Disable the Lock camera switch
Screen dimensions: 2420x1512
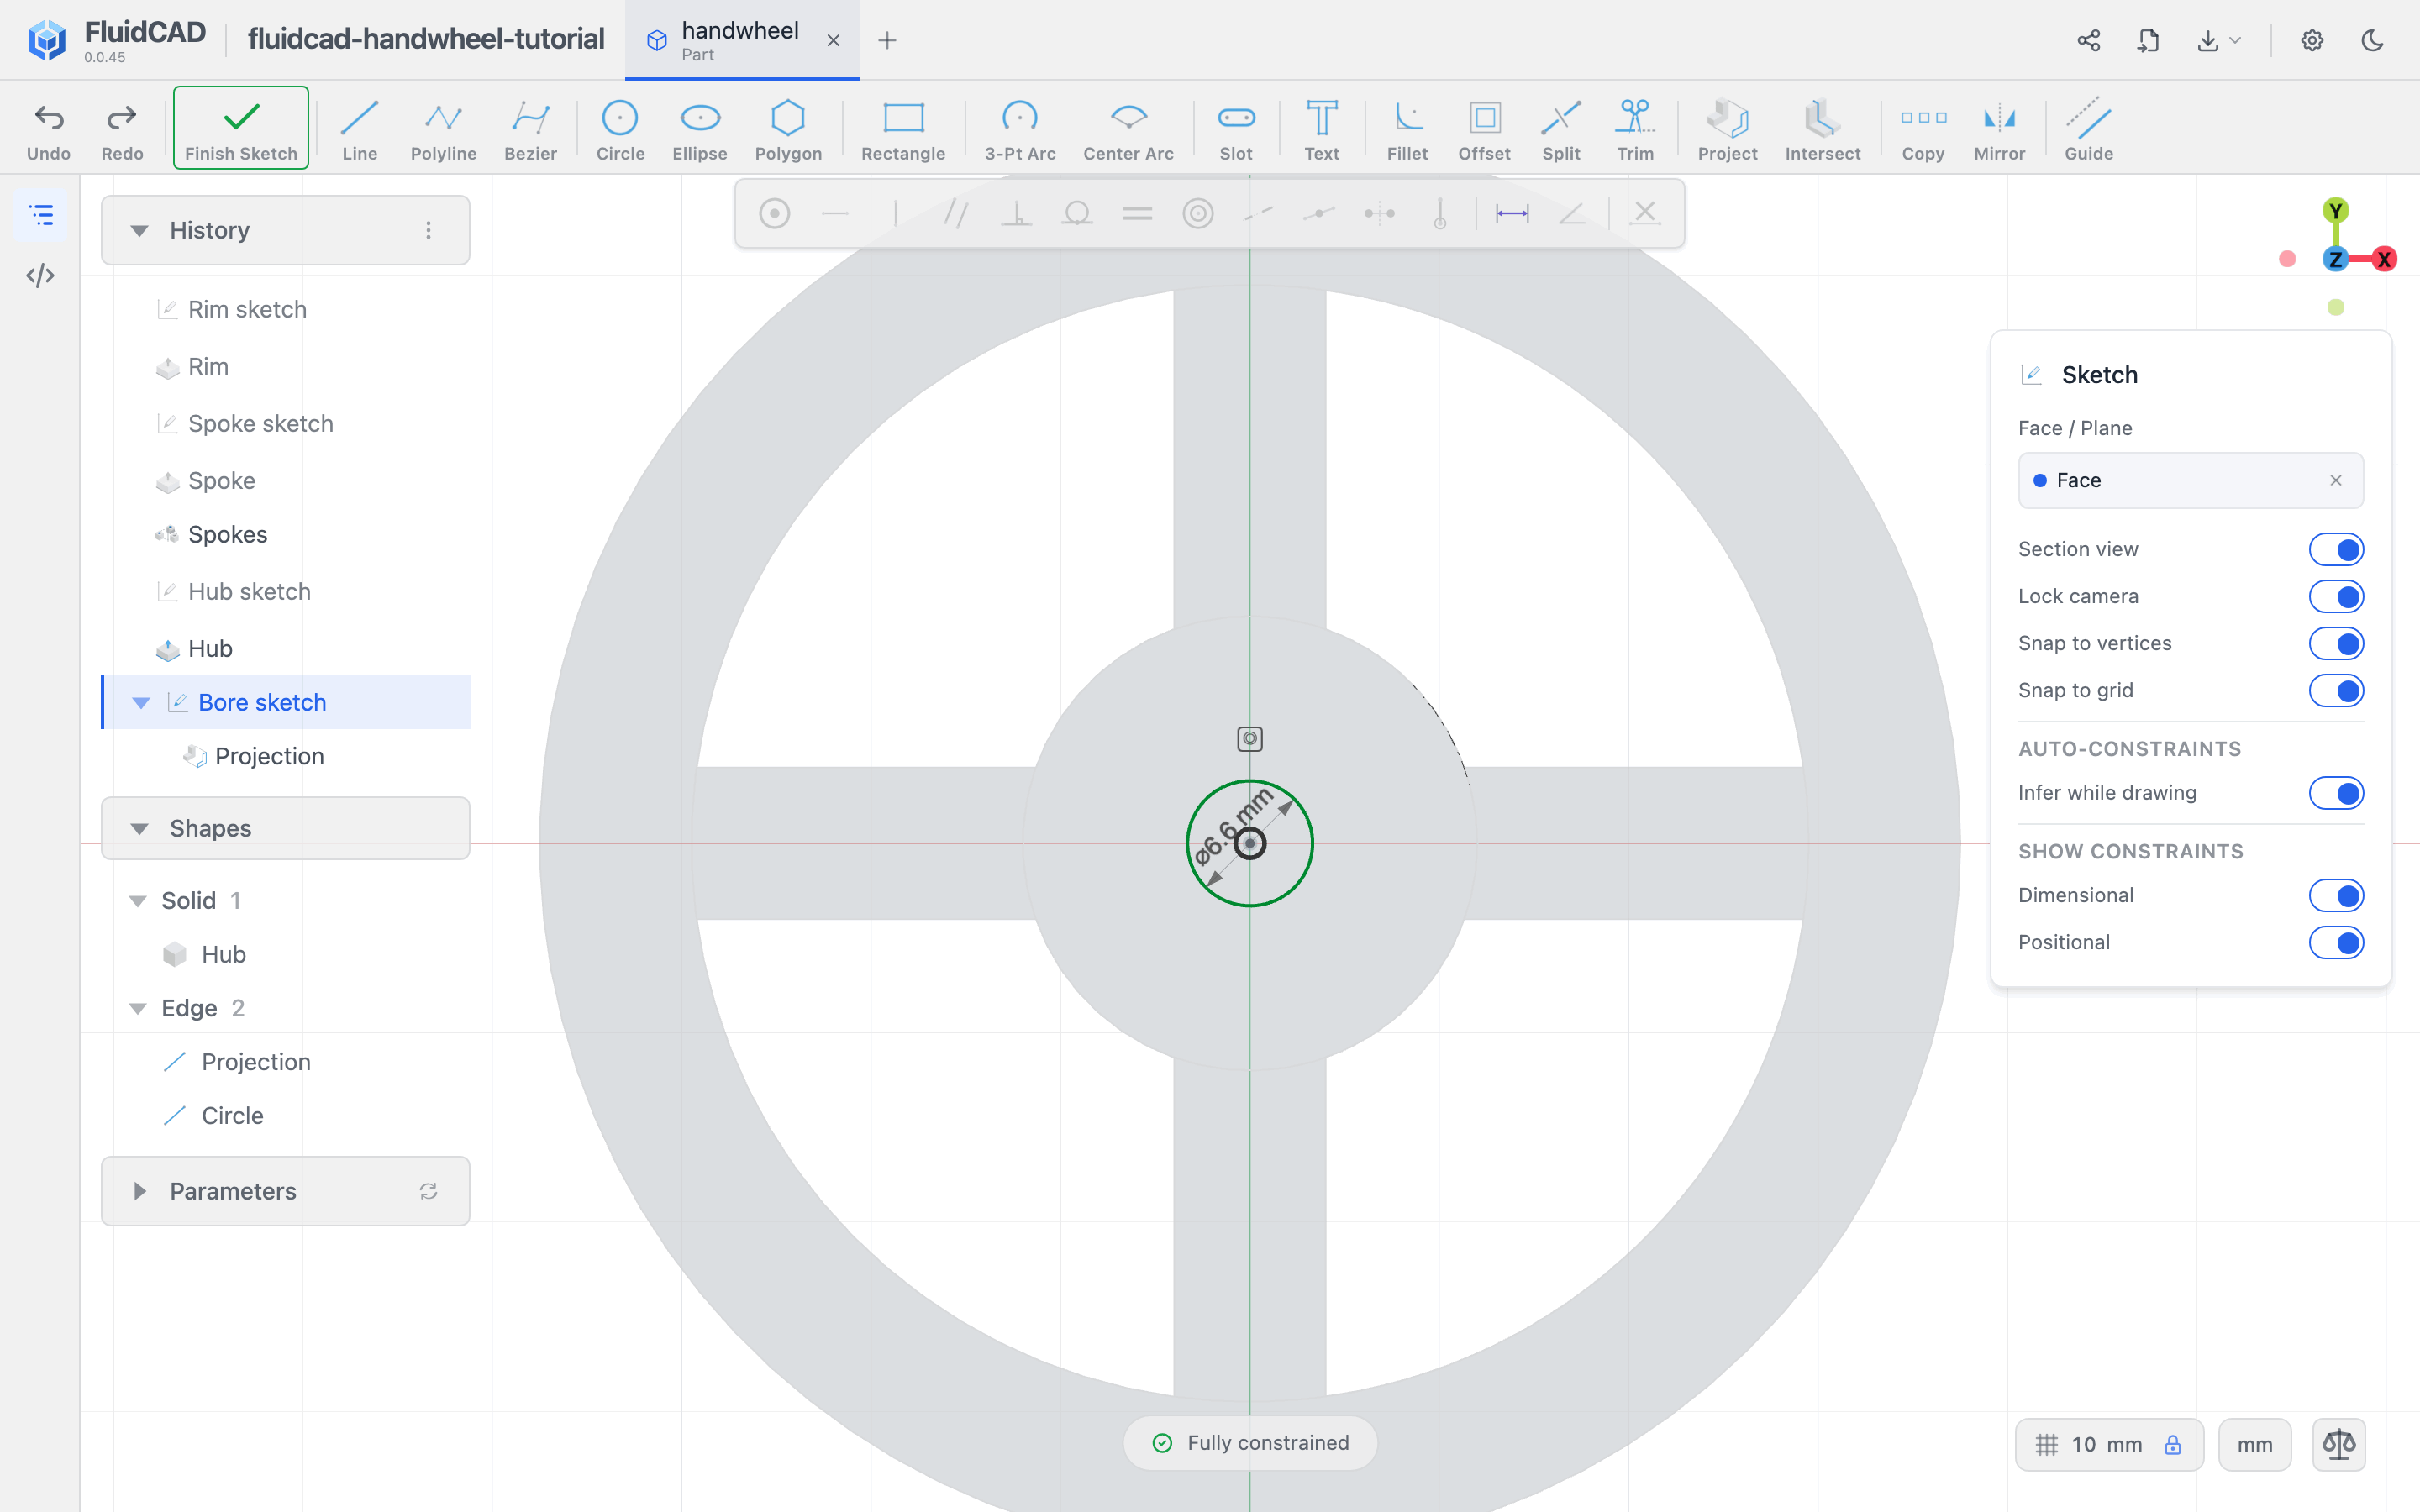click(x=2336, y=596)
